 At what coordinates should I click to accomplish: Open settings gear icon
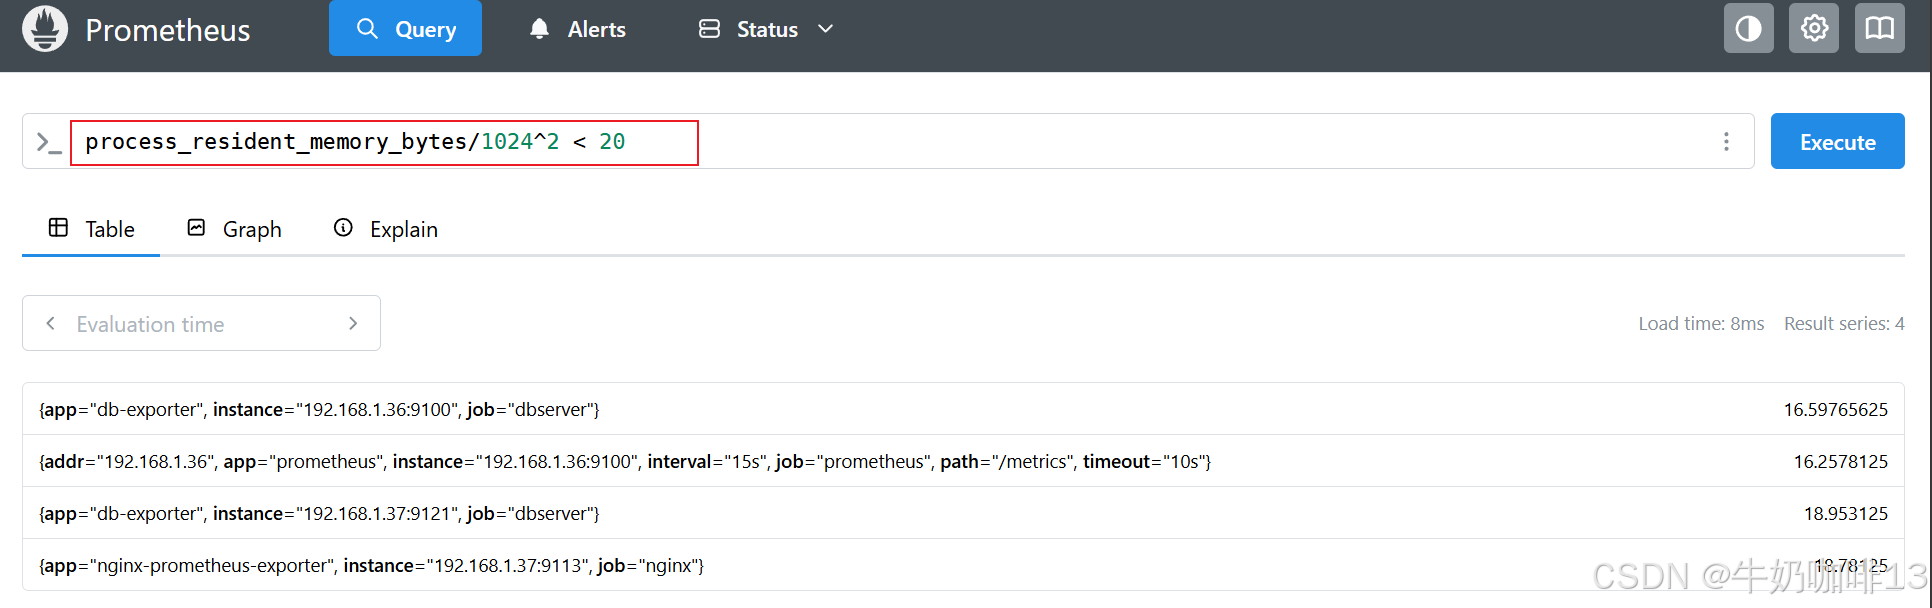point(1814,28)
